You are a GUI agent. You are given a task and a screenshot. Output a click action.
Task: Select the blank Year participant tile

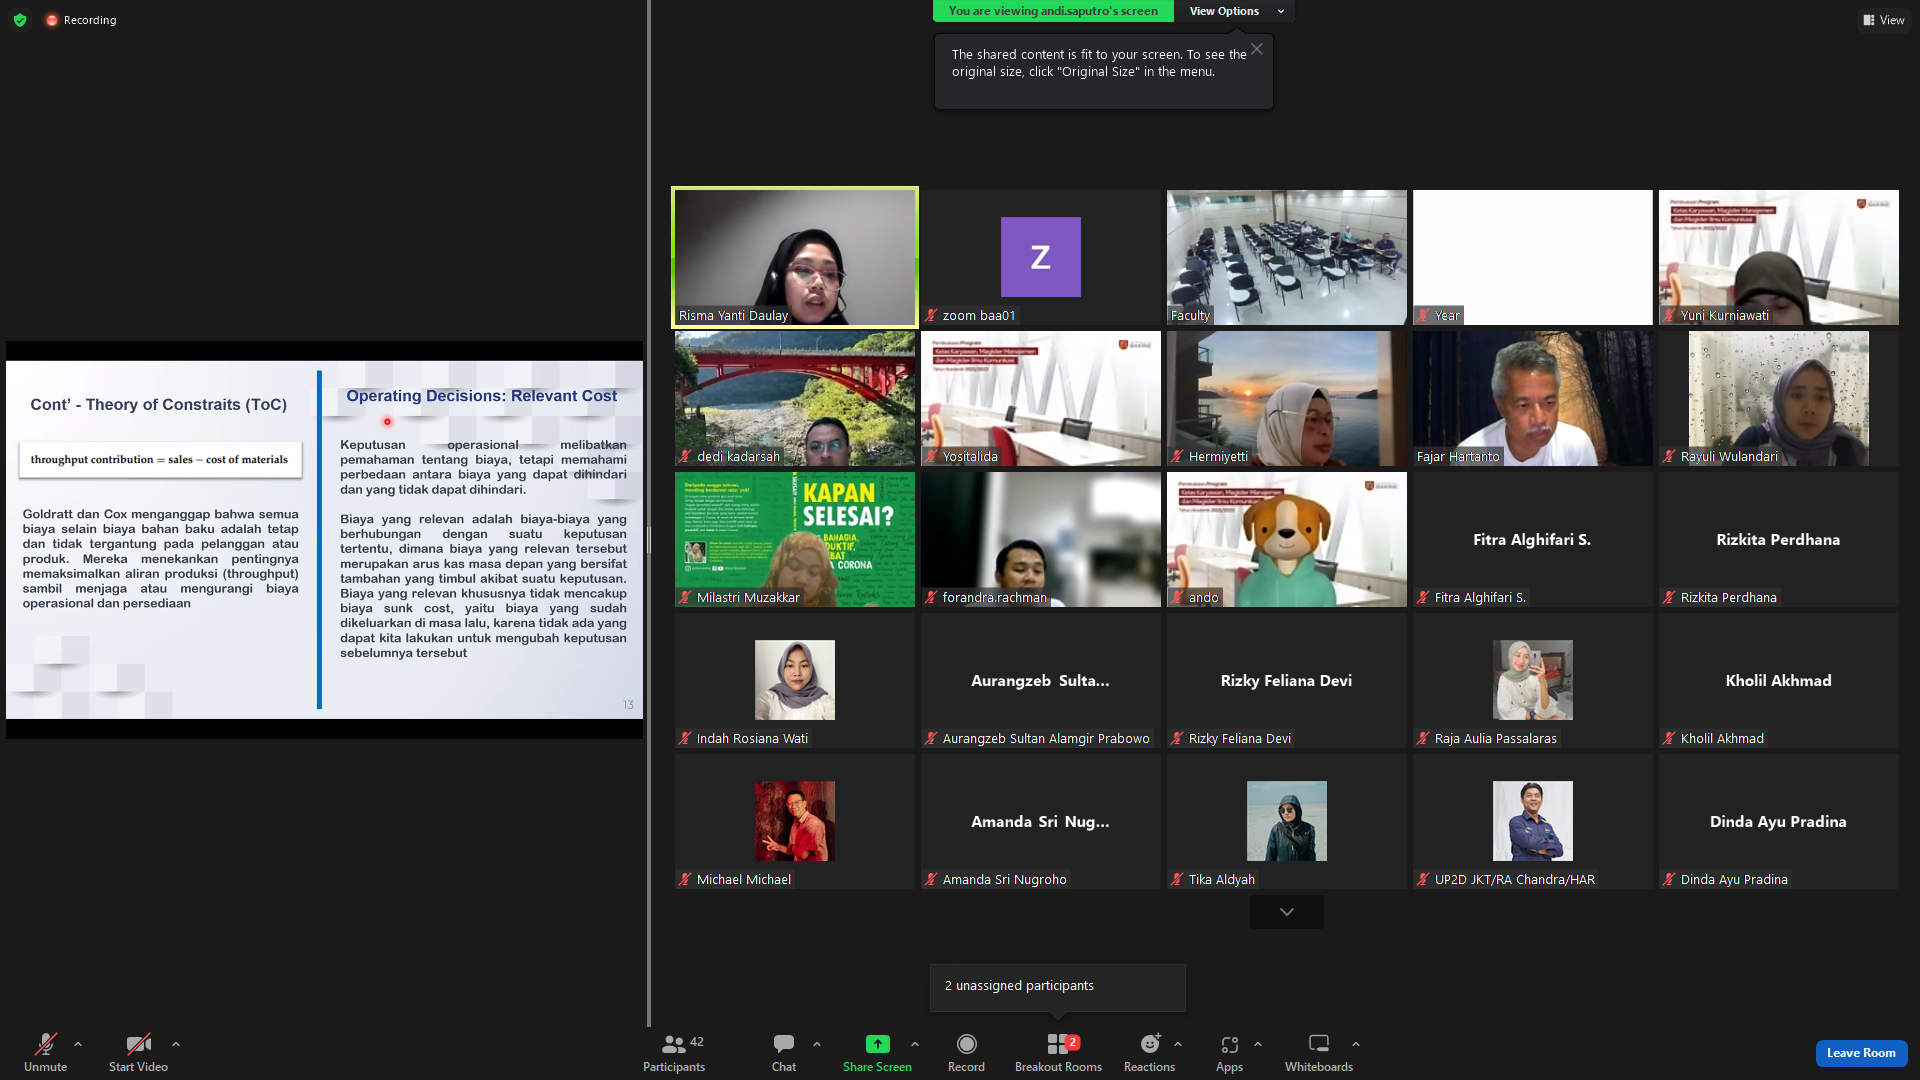(1533, 257)
